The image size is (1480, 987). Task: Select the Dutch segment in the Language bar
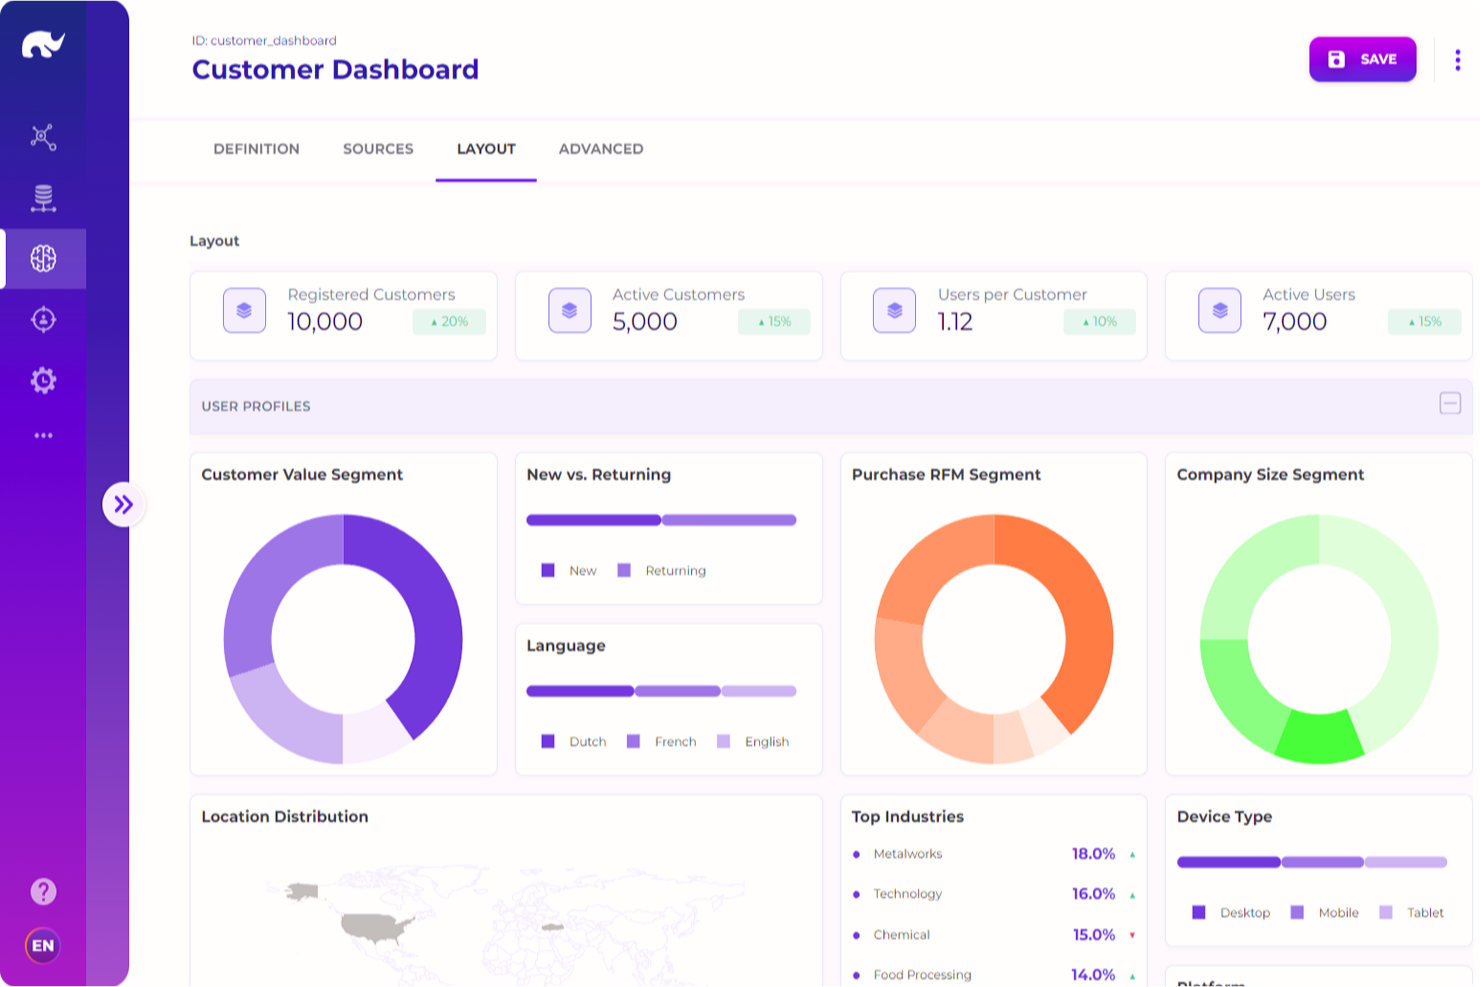pyautogui.click(x=580, y=690)
